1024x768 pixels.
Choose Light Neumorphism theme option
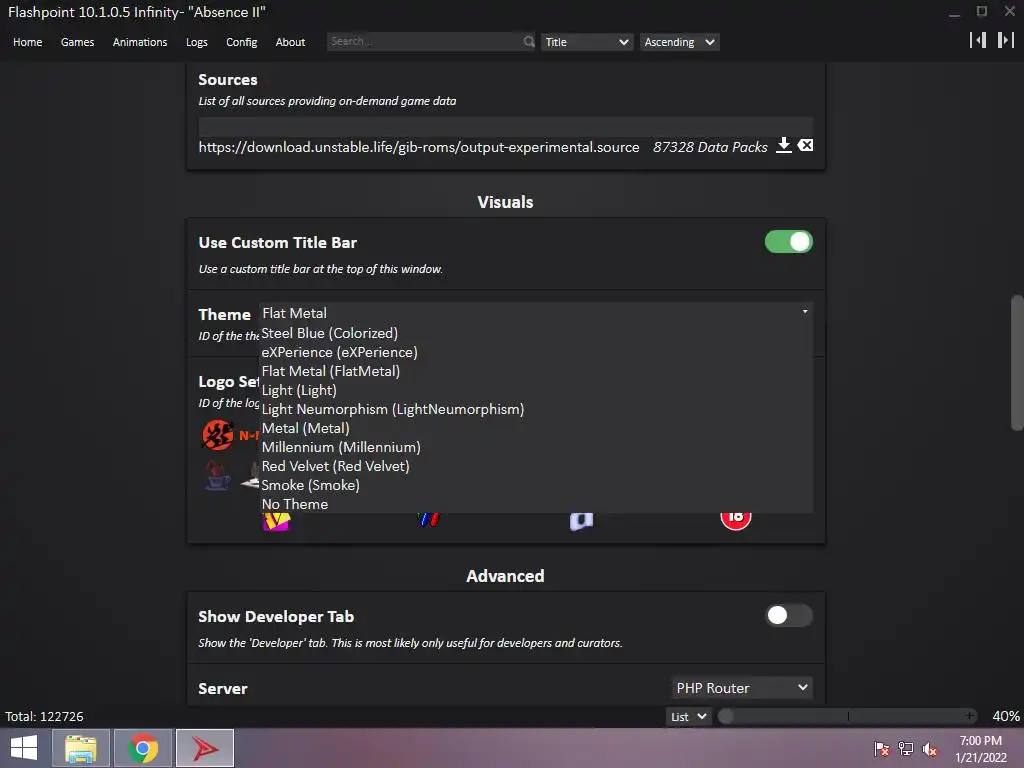tap(536, 409)
